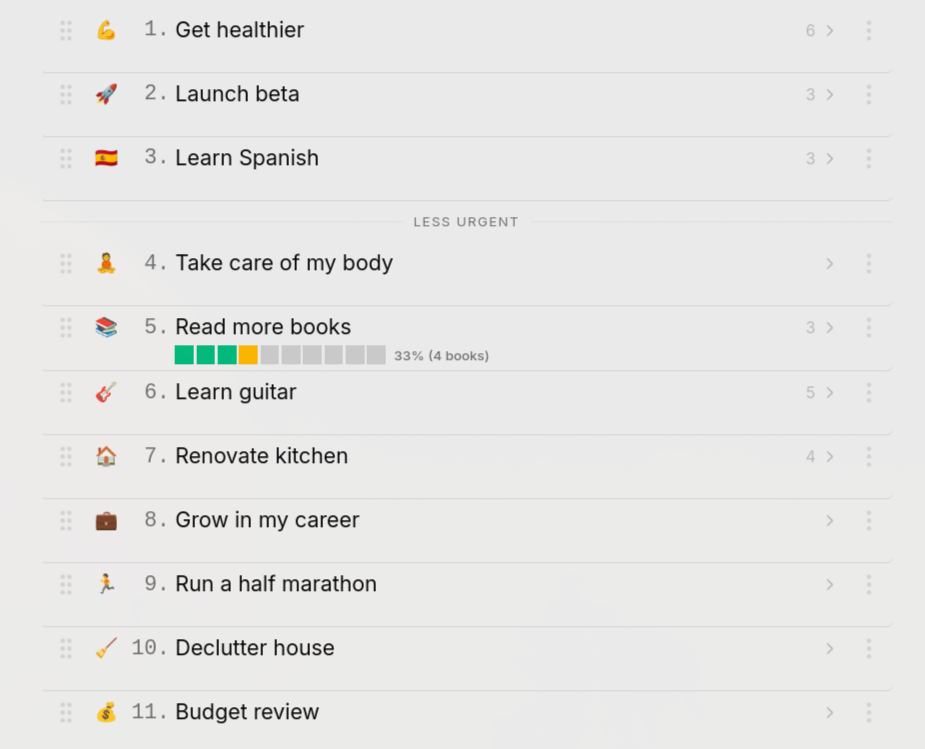Expand the Run a half marathon chevron
The image size is (925, 749).
(830, 585)
